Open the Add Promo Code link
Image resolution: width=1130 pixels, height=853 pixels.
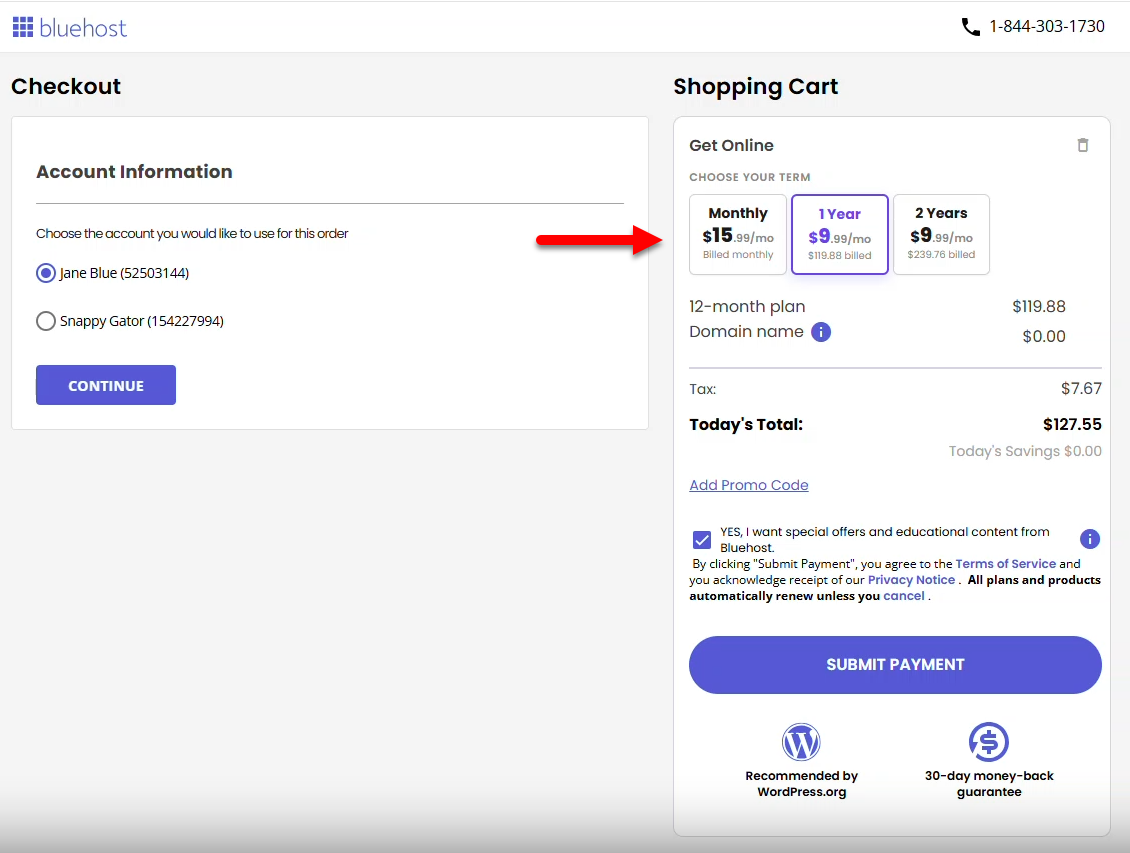(749, 485)
